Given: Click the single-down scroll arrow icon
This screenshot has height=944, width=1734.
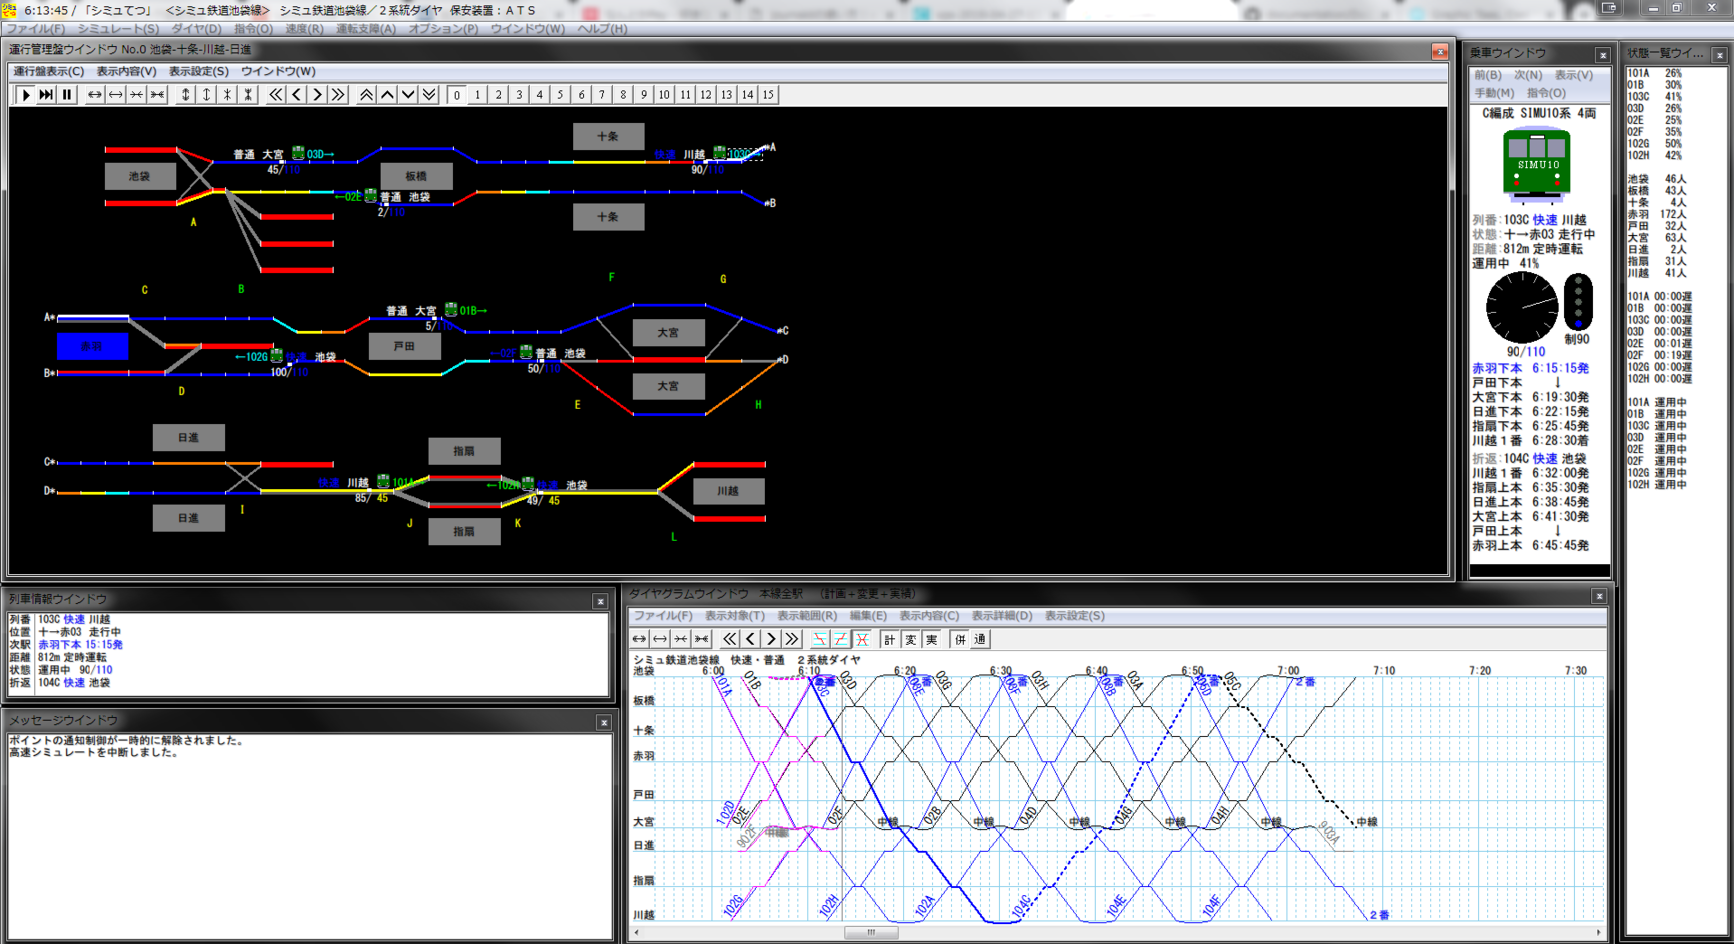Looking at the screenshot, I should click(x=408, y=95).
